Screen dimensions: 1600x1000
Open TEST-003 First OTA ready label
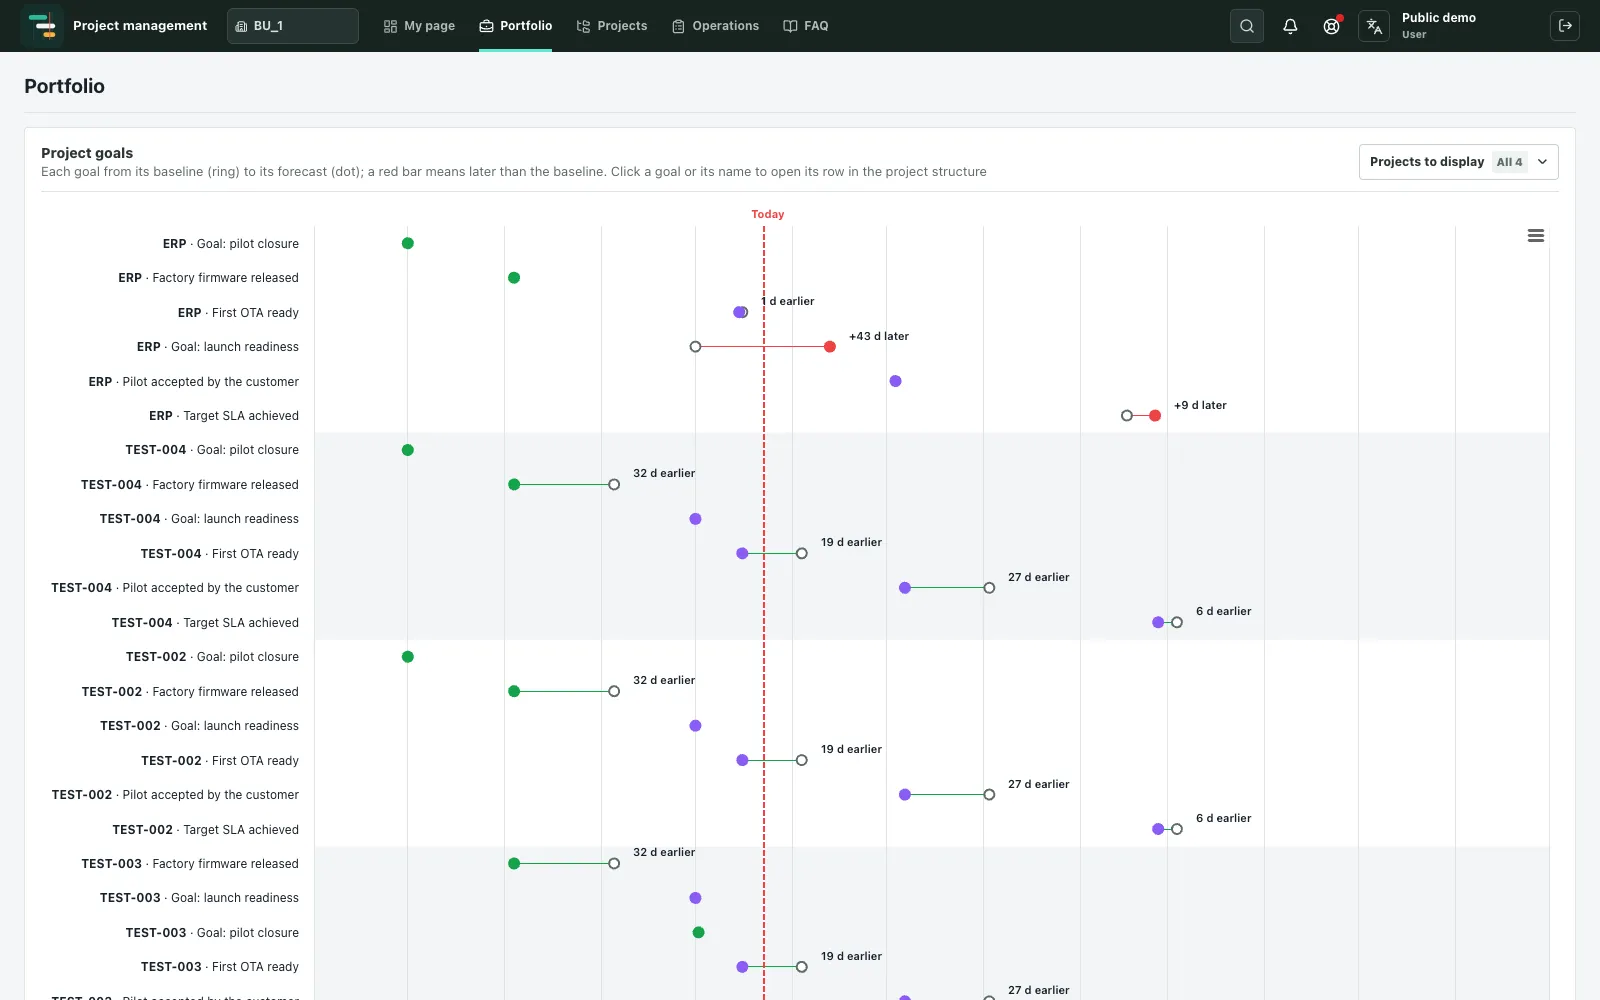coord(220,967)
